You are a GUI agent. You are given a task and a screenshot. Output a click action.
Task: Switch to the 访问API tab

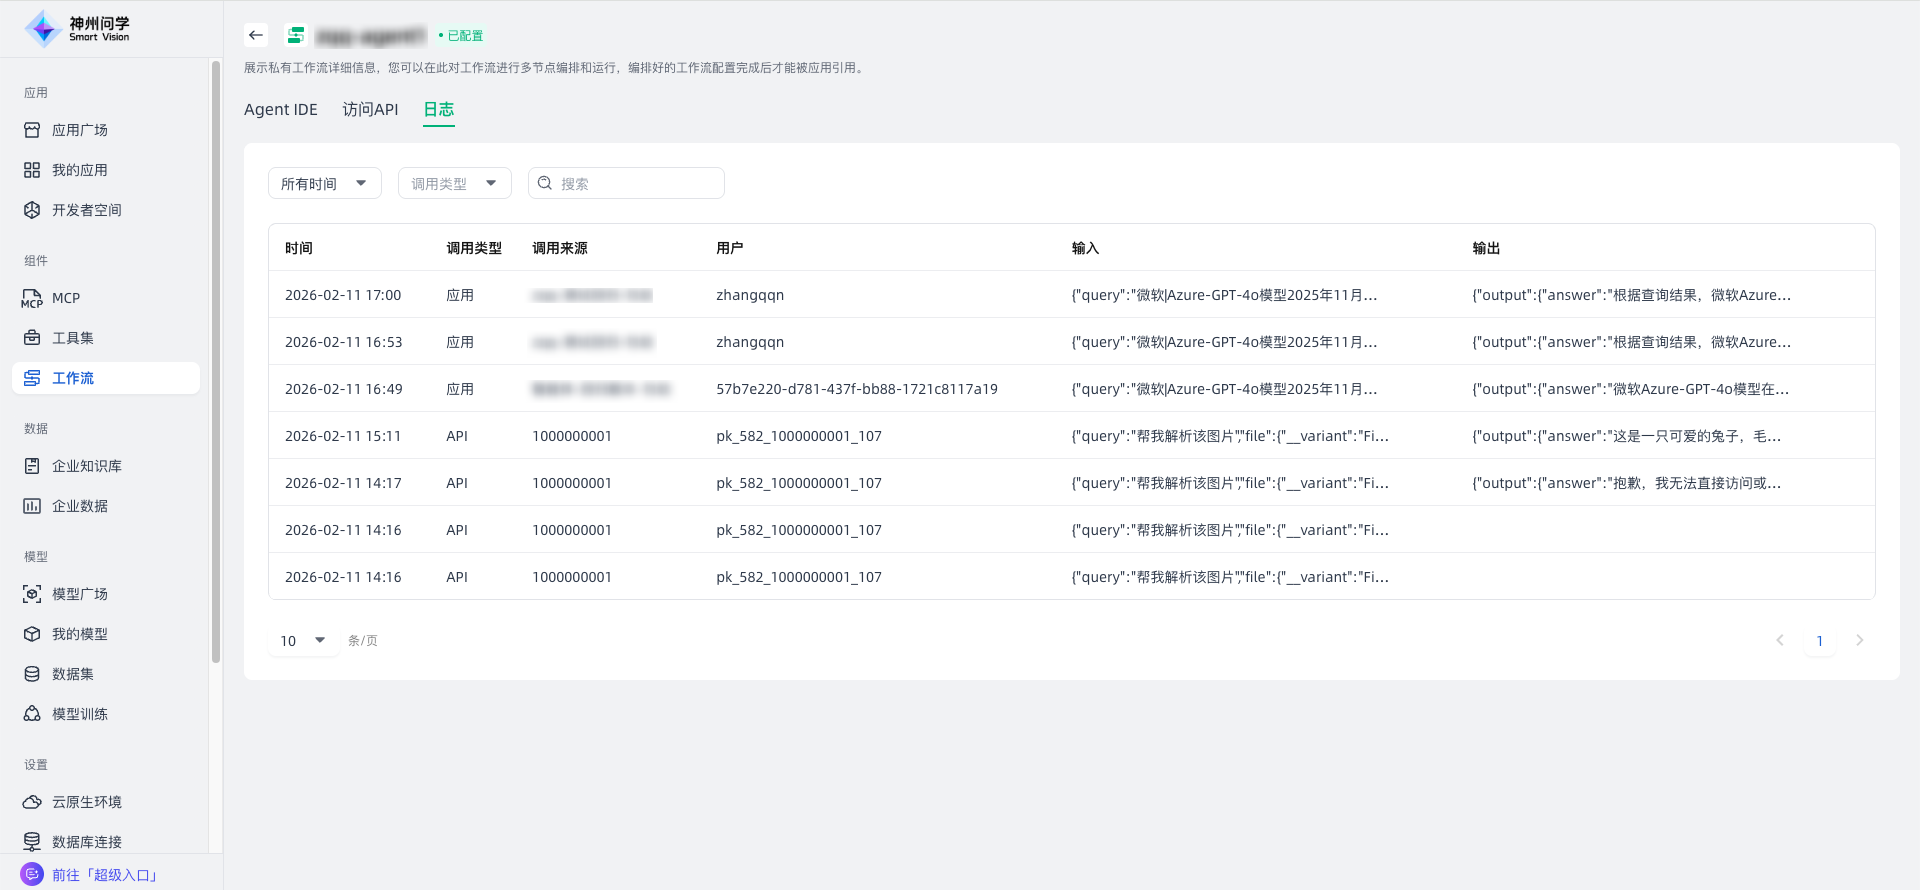[370, 110]
